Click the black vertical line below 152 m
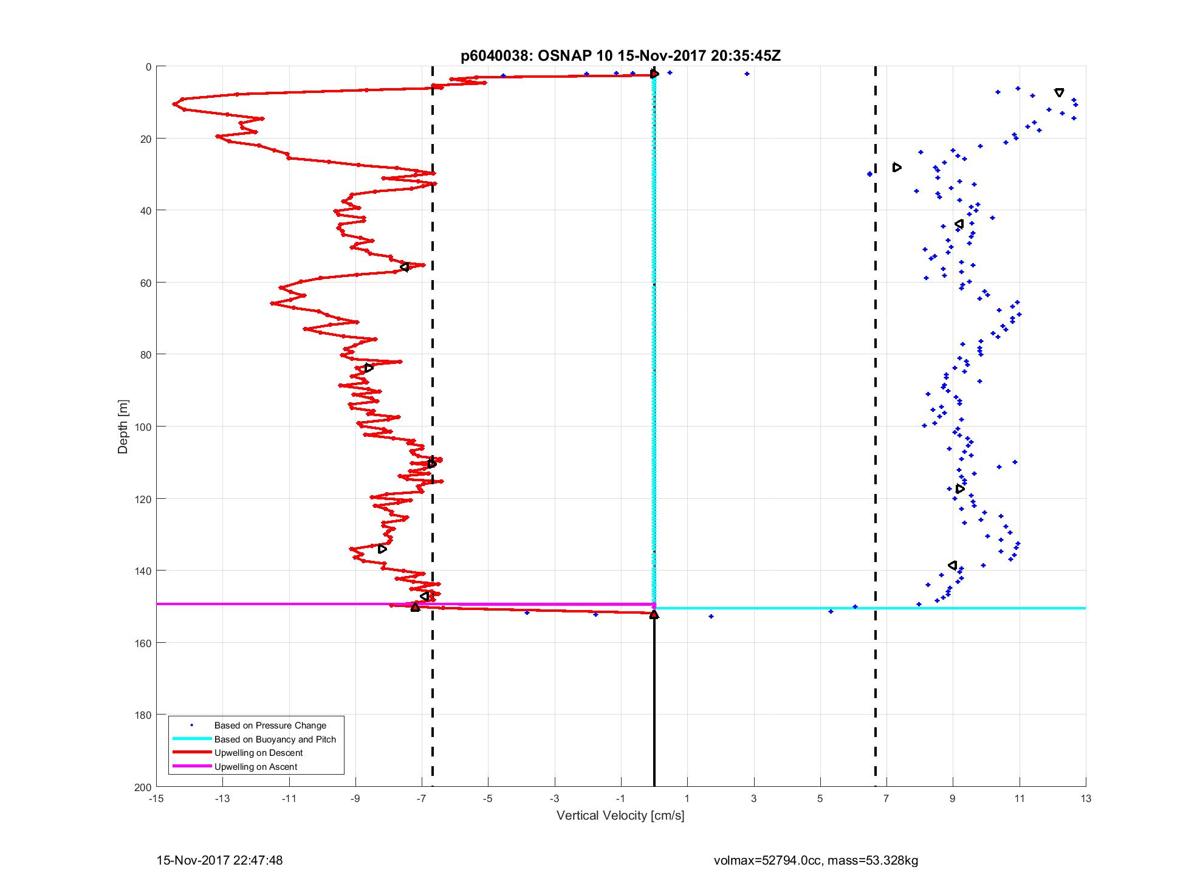The width and height of the screenshot is (1200, 885). (x=654, y=702)
